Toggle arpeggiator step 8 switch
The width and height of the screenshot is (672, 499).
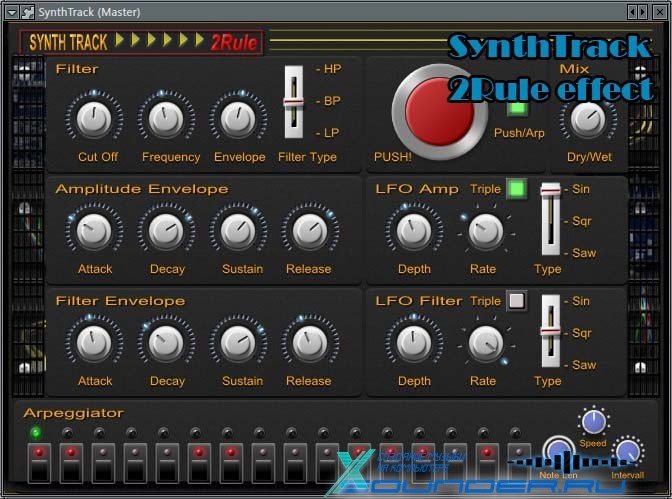pos(263,463)
